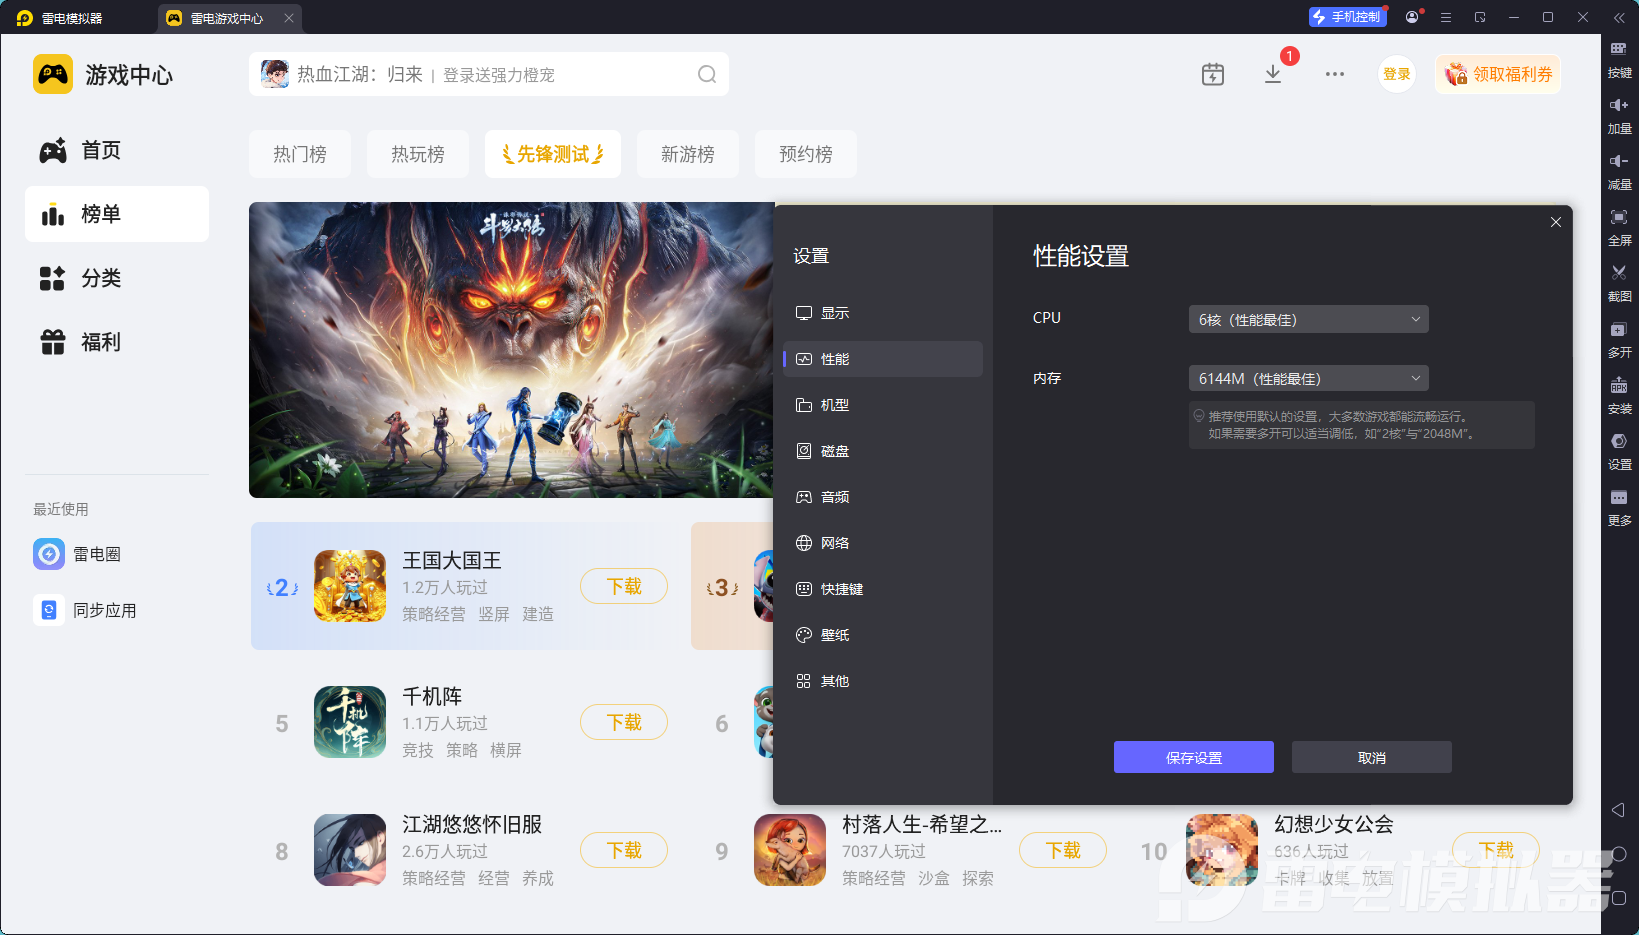The width and height of the screenshot is (1639, 935).
Task: Open 音频 audio settings section
Action: (883, 497)
